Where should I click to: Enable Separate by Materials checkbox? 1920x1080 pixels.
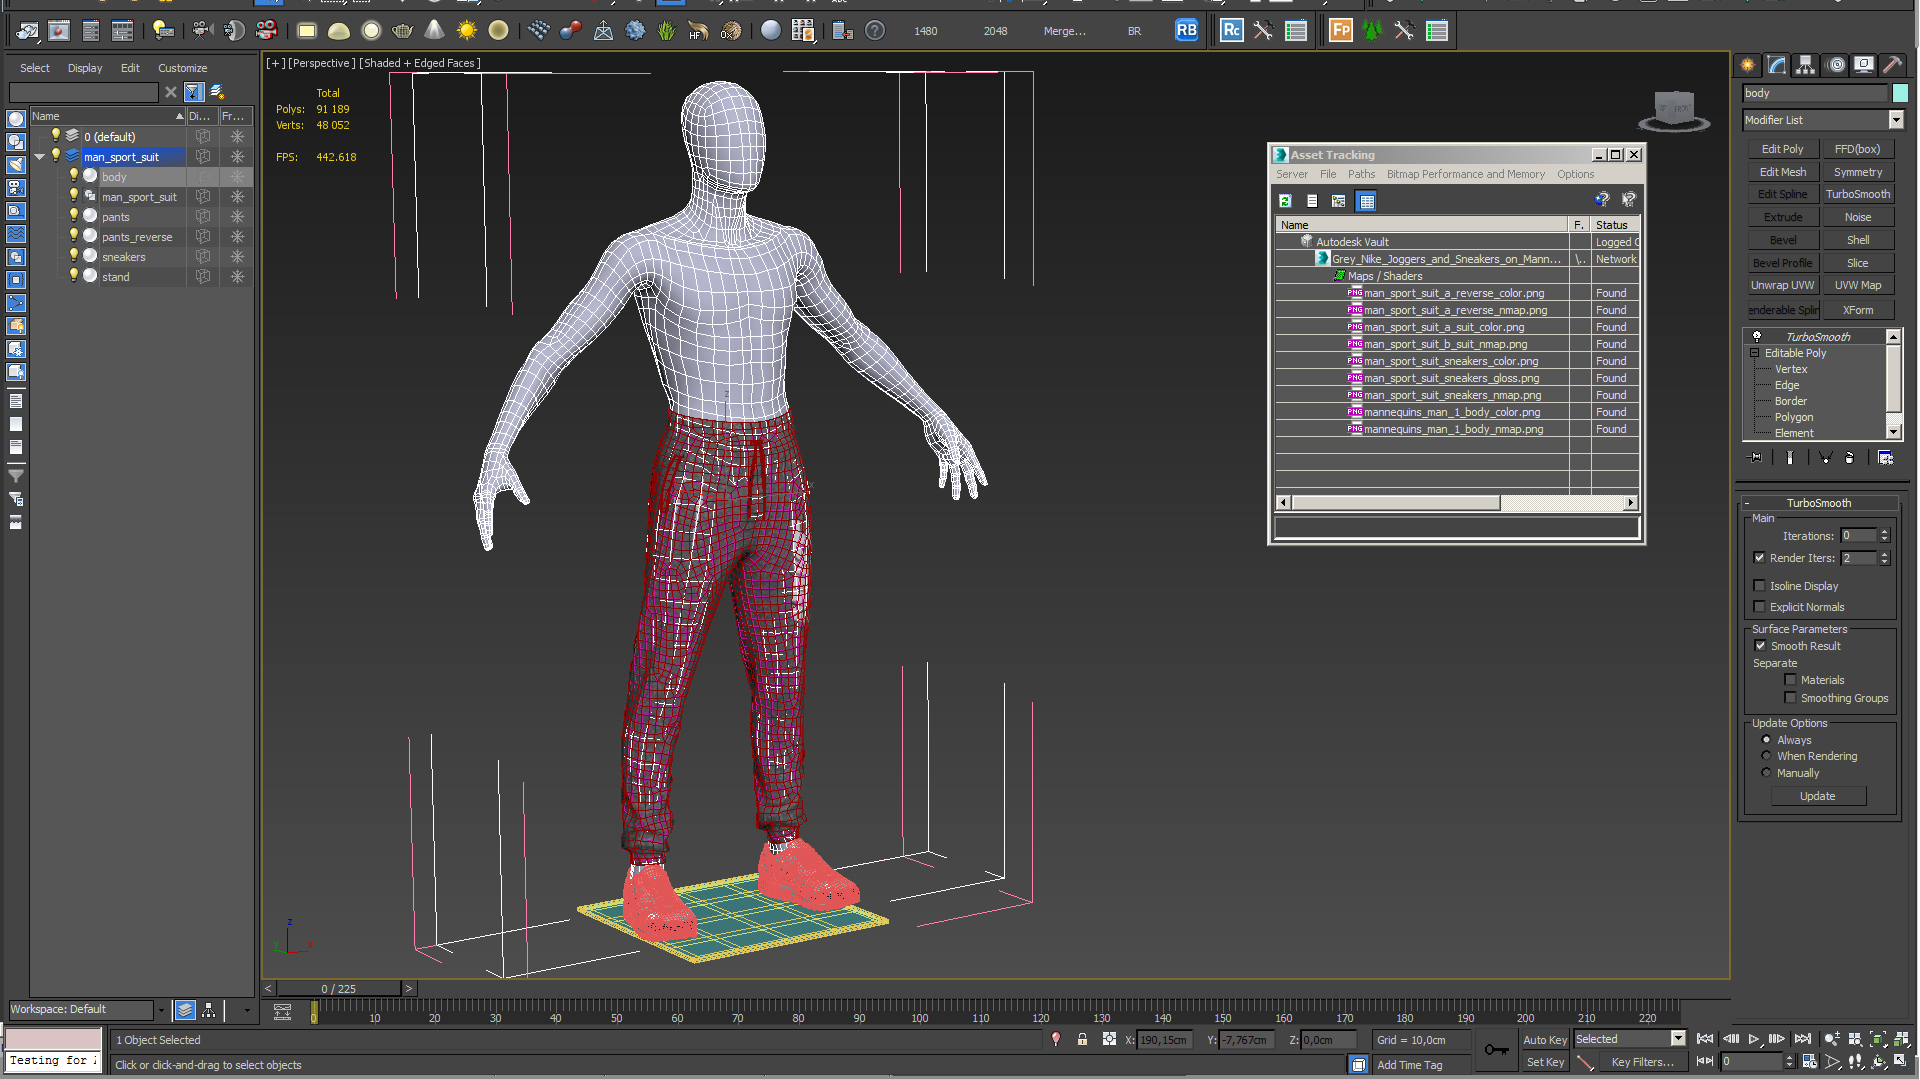pos(1790,680)
